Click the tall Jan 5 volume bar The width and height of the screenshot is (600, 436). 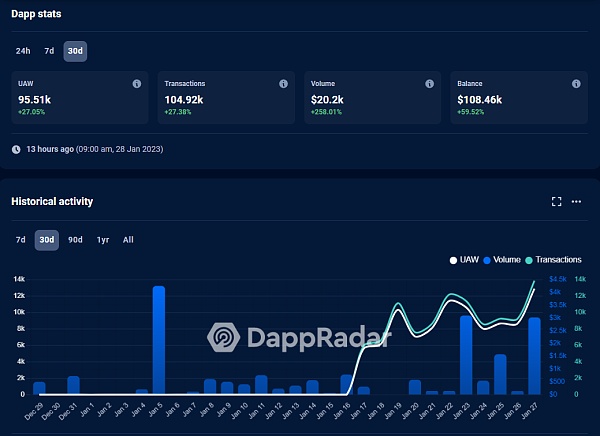158,340
